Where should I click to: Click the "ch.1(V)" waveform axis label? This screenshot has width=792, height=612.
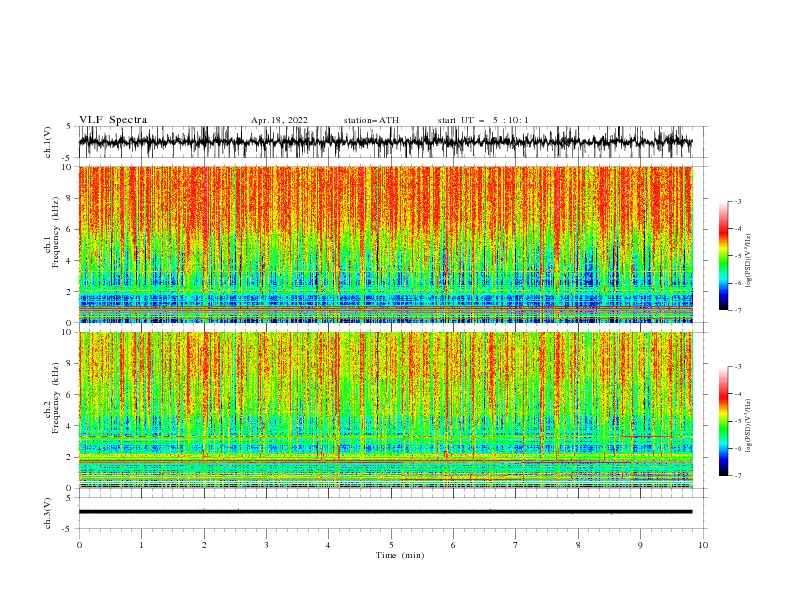coord(48,142)
